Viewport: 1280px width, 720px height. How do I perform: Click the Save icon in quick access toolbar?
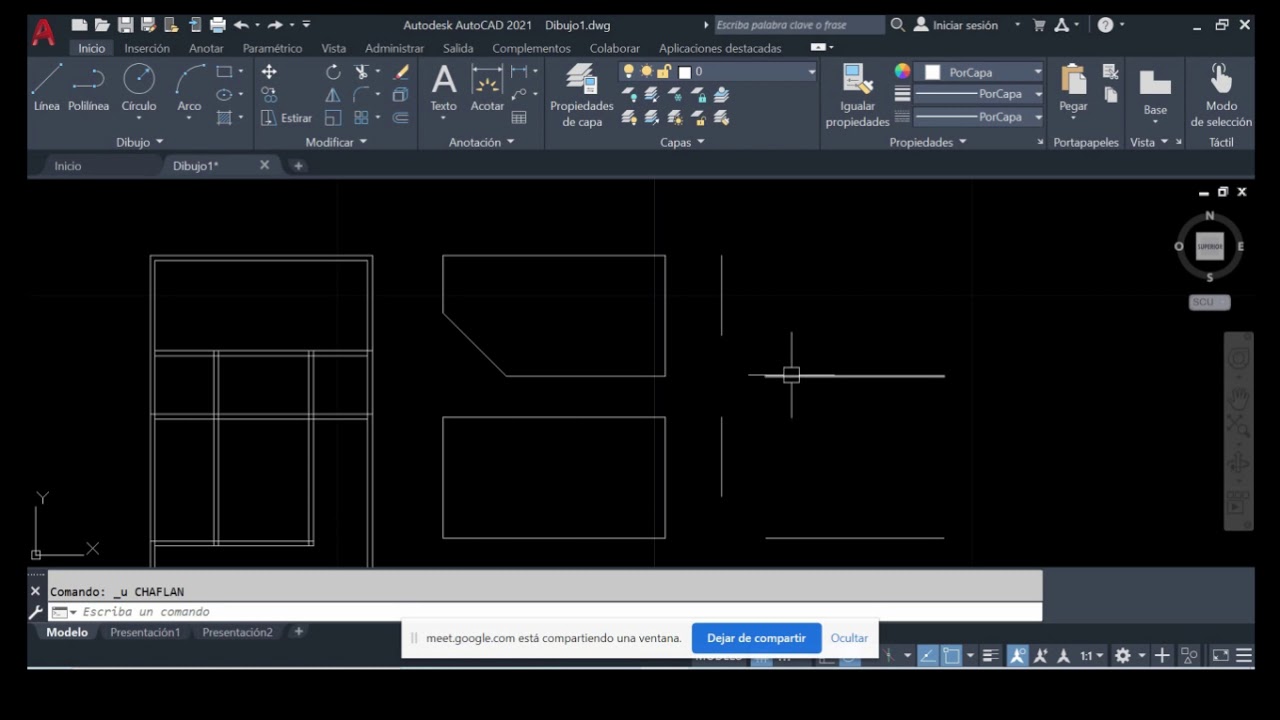[125, 25]
